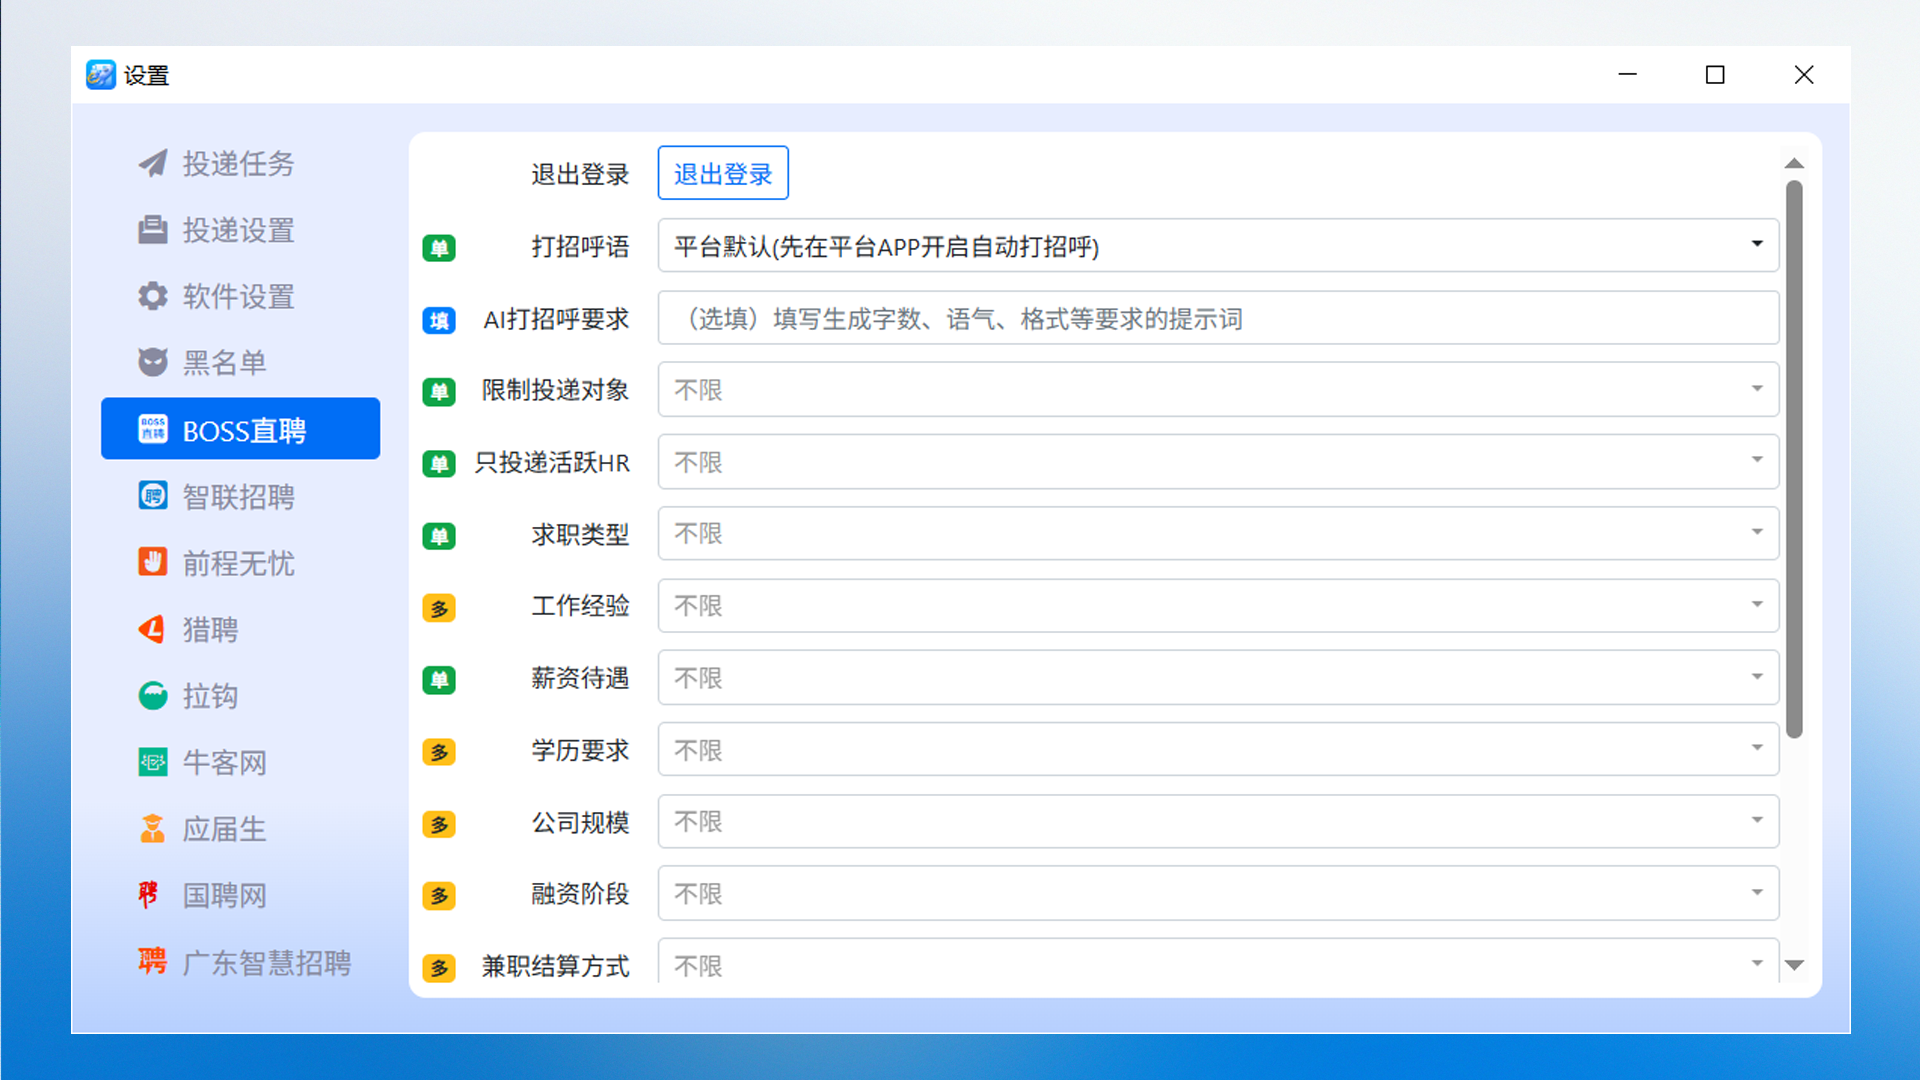Screen dimensions: 1920x1080
Task: Expand the 限制投递对象 dropdown
Action: [x=1217, y=390]
